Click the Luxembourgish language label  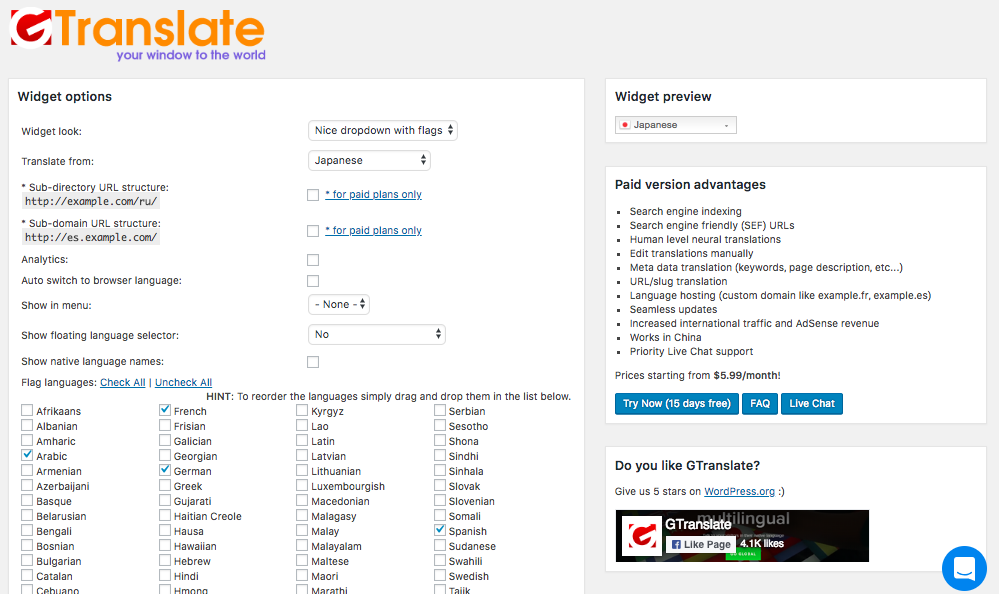348,486
